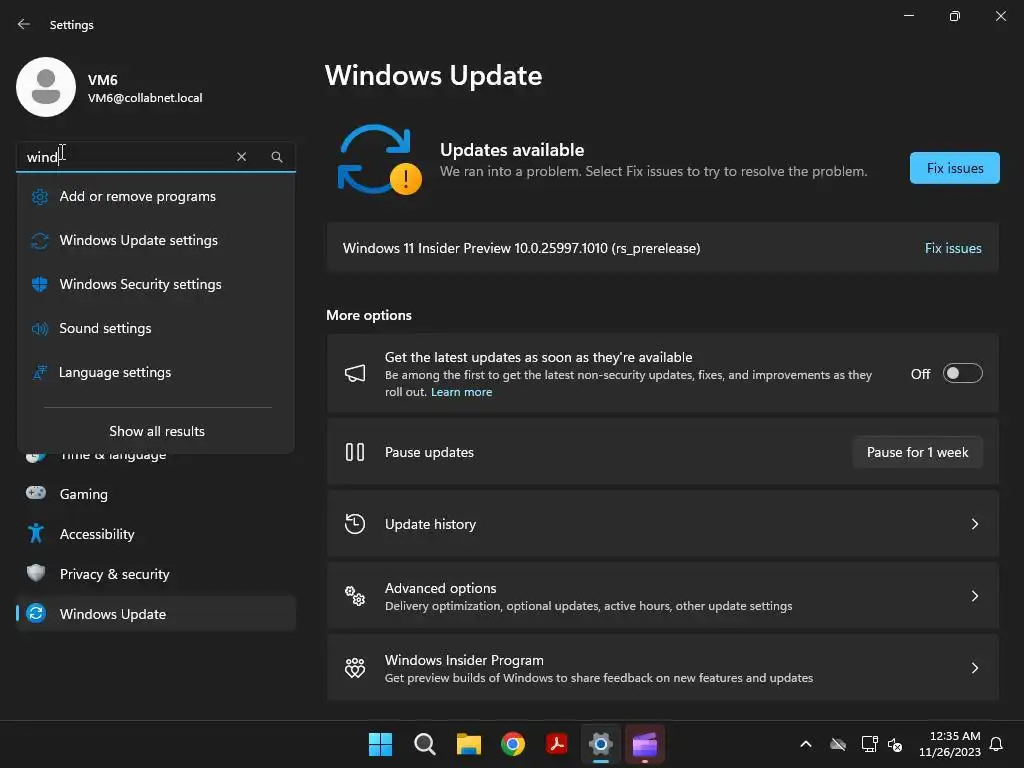Open the notification bell
The width and height of the screenshot is (1024, 768).
997,744
